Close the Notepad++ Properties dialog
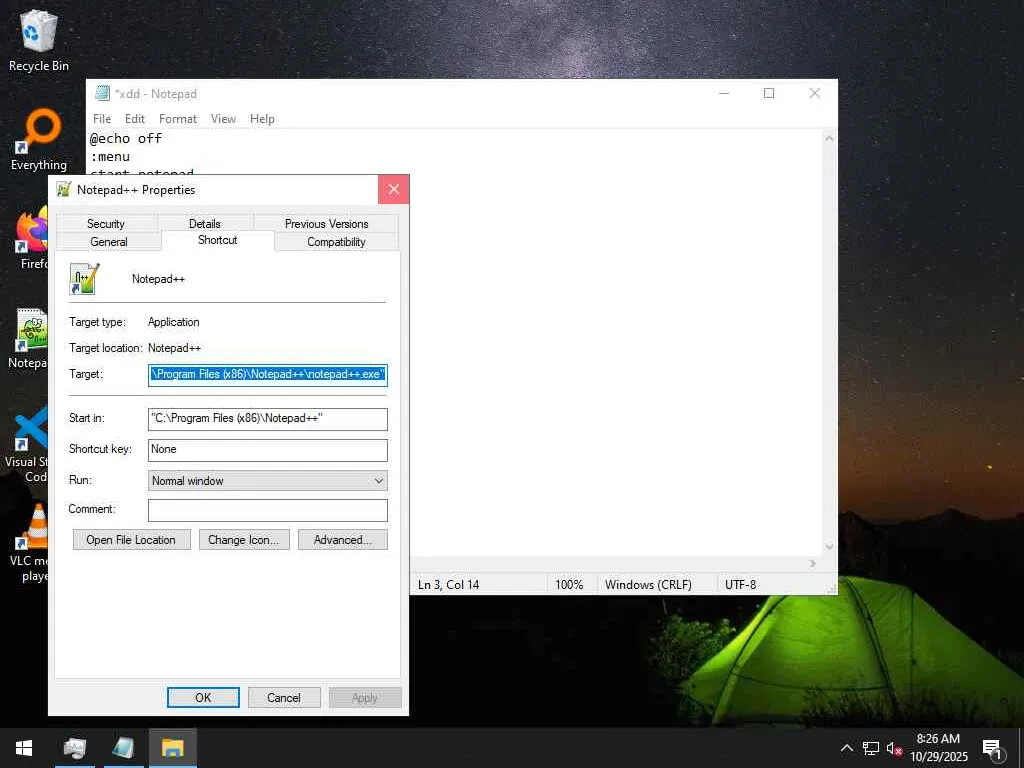Viewport: 1024px width, 768px height. (393, 189)
